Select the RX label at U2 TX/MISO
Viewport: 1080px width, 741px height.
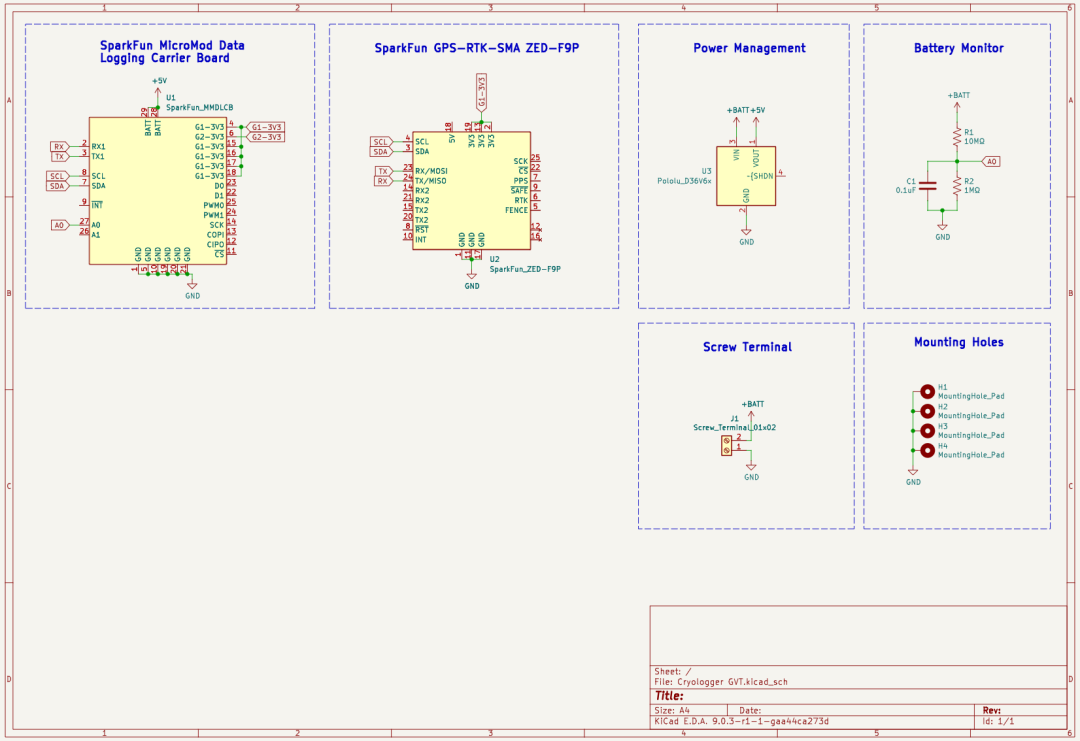tap(384, 181)
